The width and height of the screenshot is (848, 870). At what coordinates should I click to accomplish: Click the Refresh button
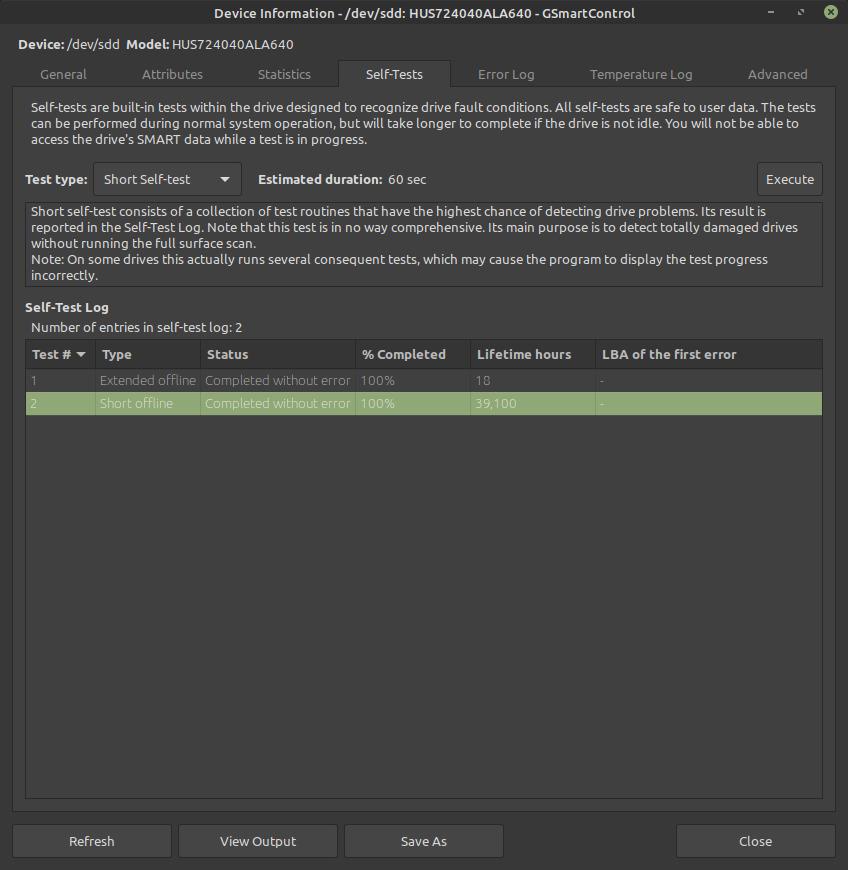92,841
